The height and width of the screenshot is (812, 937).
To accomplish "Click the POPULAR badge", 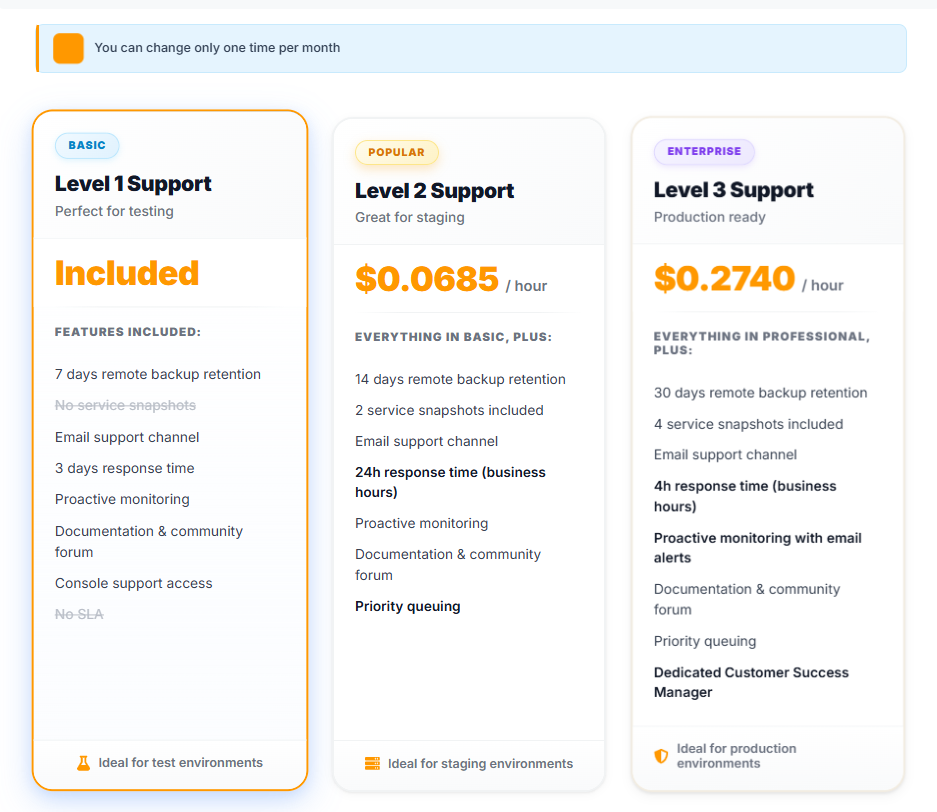I will [396, 153].
